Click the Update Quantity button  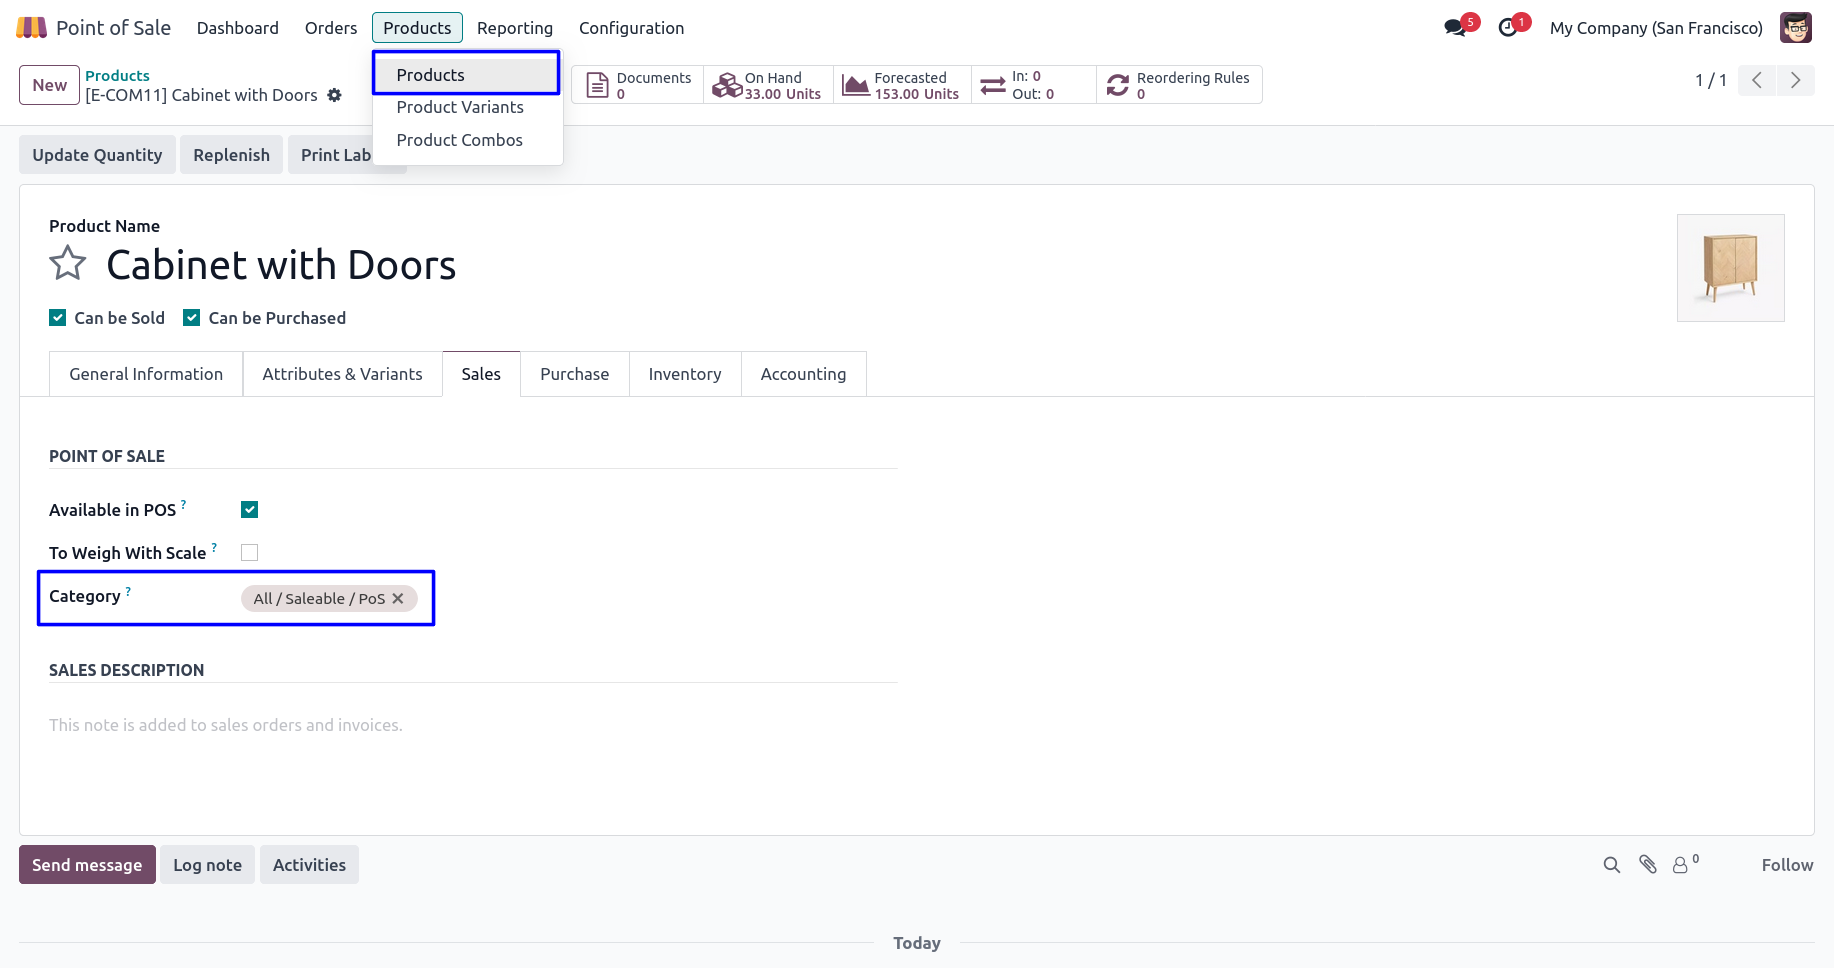point(97,155)
